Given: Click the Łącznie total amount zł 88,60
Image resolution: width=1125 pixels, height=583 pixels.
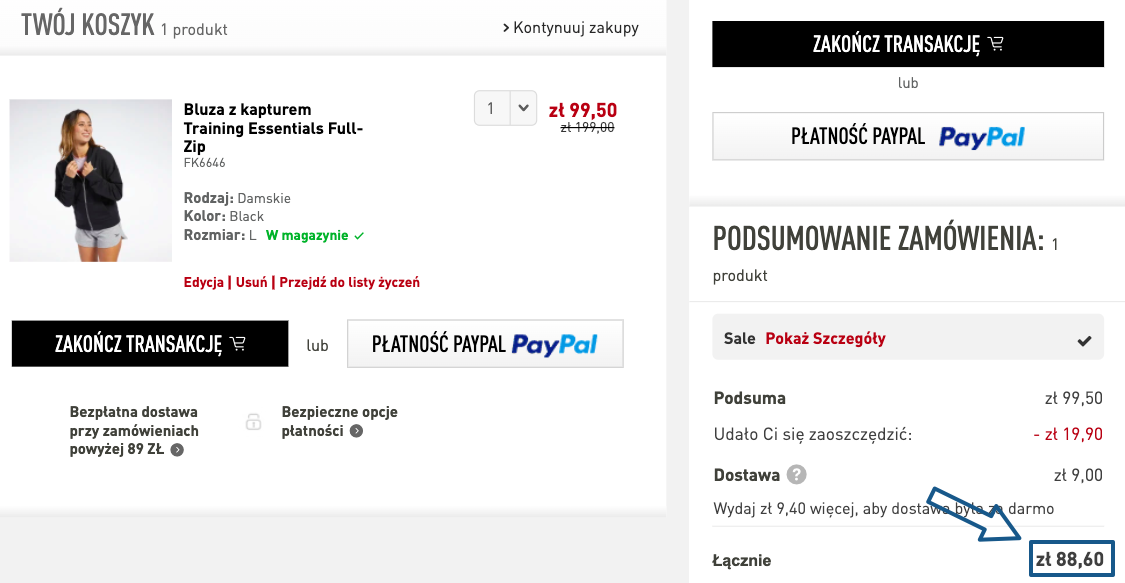Looking at the screenshot, I should click(1070, 560).
